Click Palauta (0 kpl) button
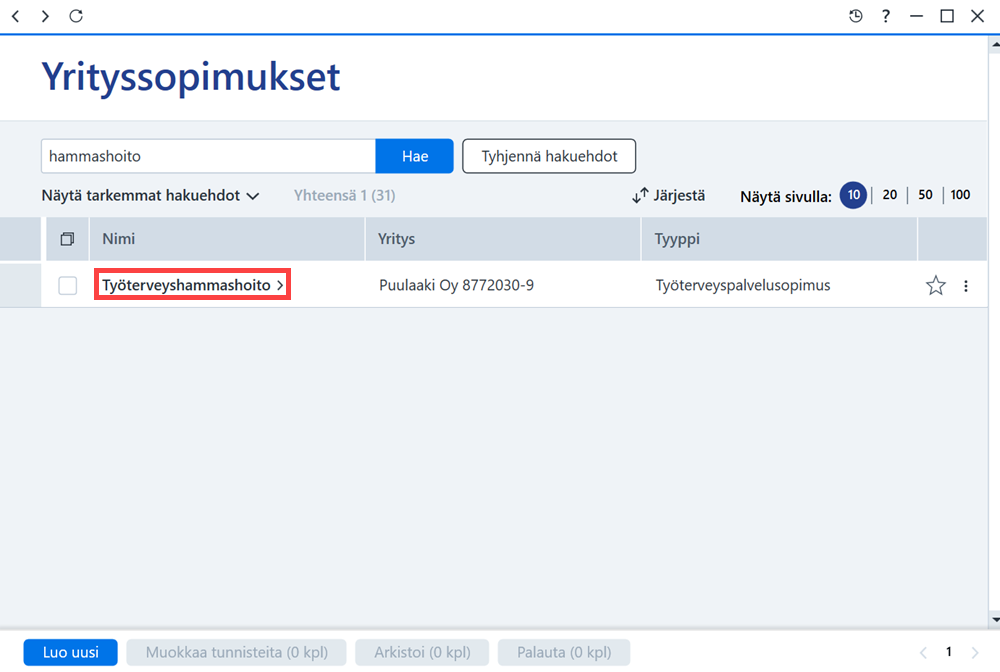1000x672 pixels. pos(564,652)
